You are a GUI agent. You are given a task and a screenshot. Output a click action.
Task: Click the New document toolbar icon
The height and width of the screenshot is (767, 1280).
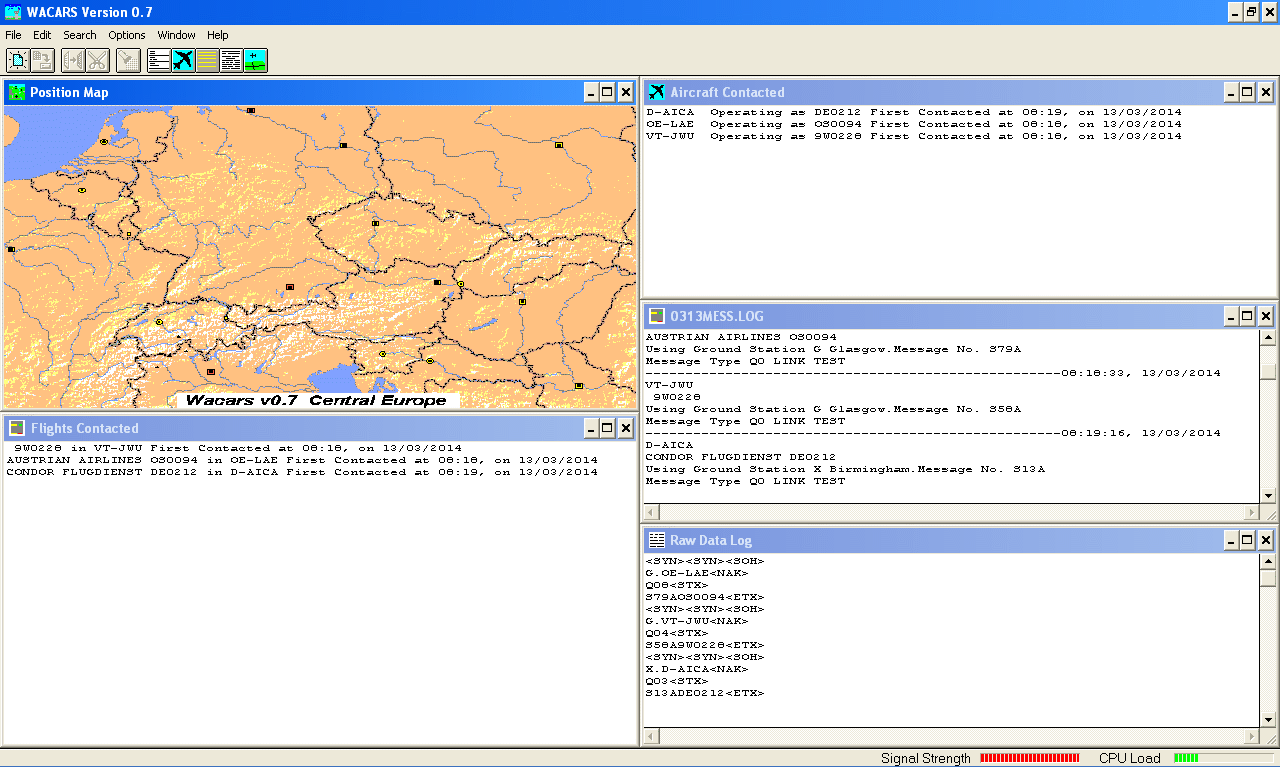(17, 61)
